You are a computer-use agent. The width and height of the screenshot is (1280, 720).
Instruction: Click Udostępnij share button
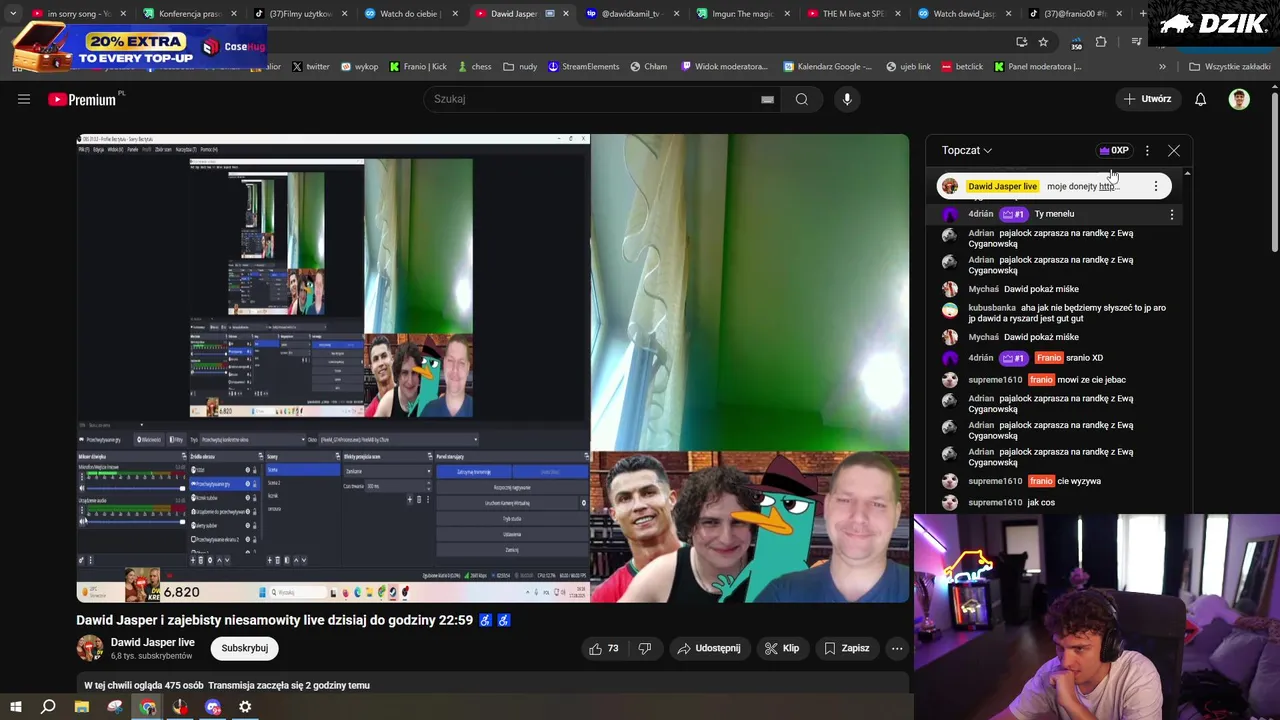pos(708,648)
